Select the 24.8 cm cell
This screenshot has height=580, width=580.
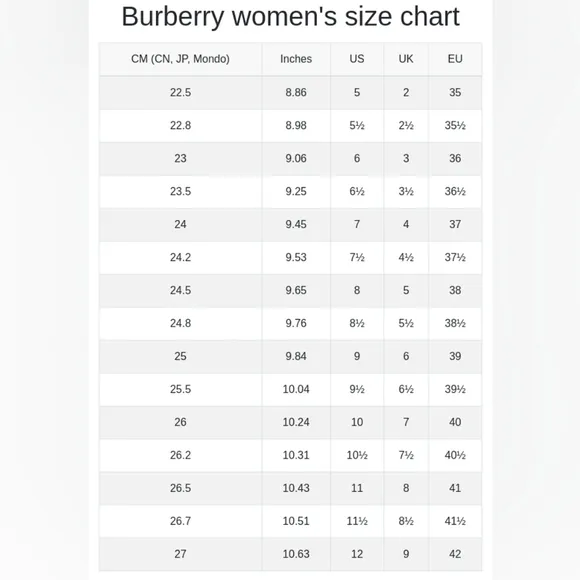181,323
